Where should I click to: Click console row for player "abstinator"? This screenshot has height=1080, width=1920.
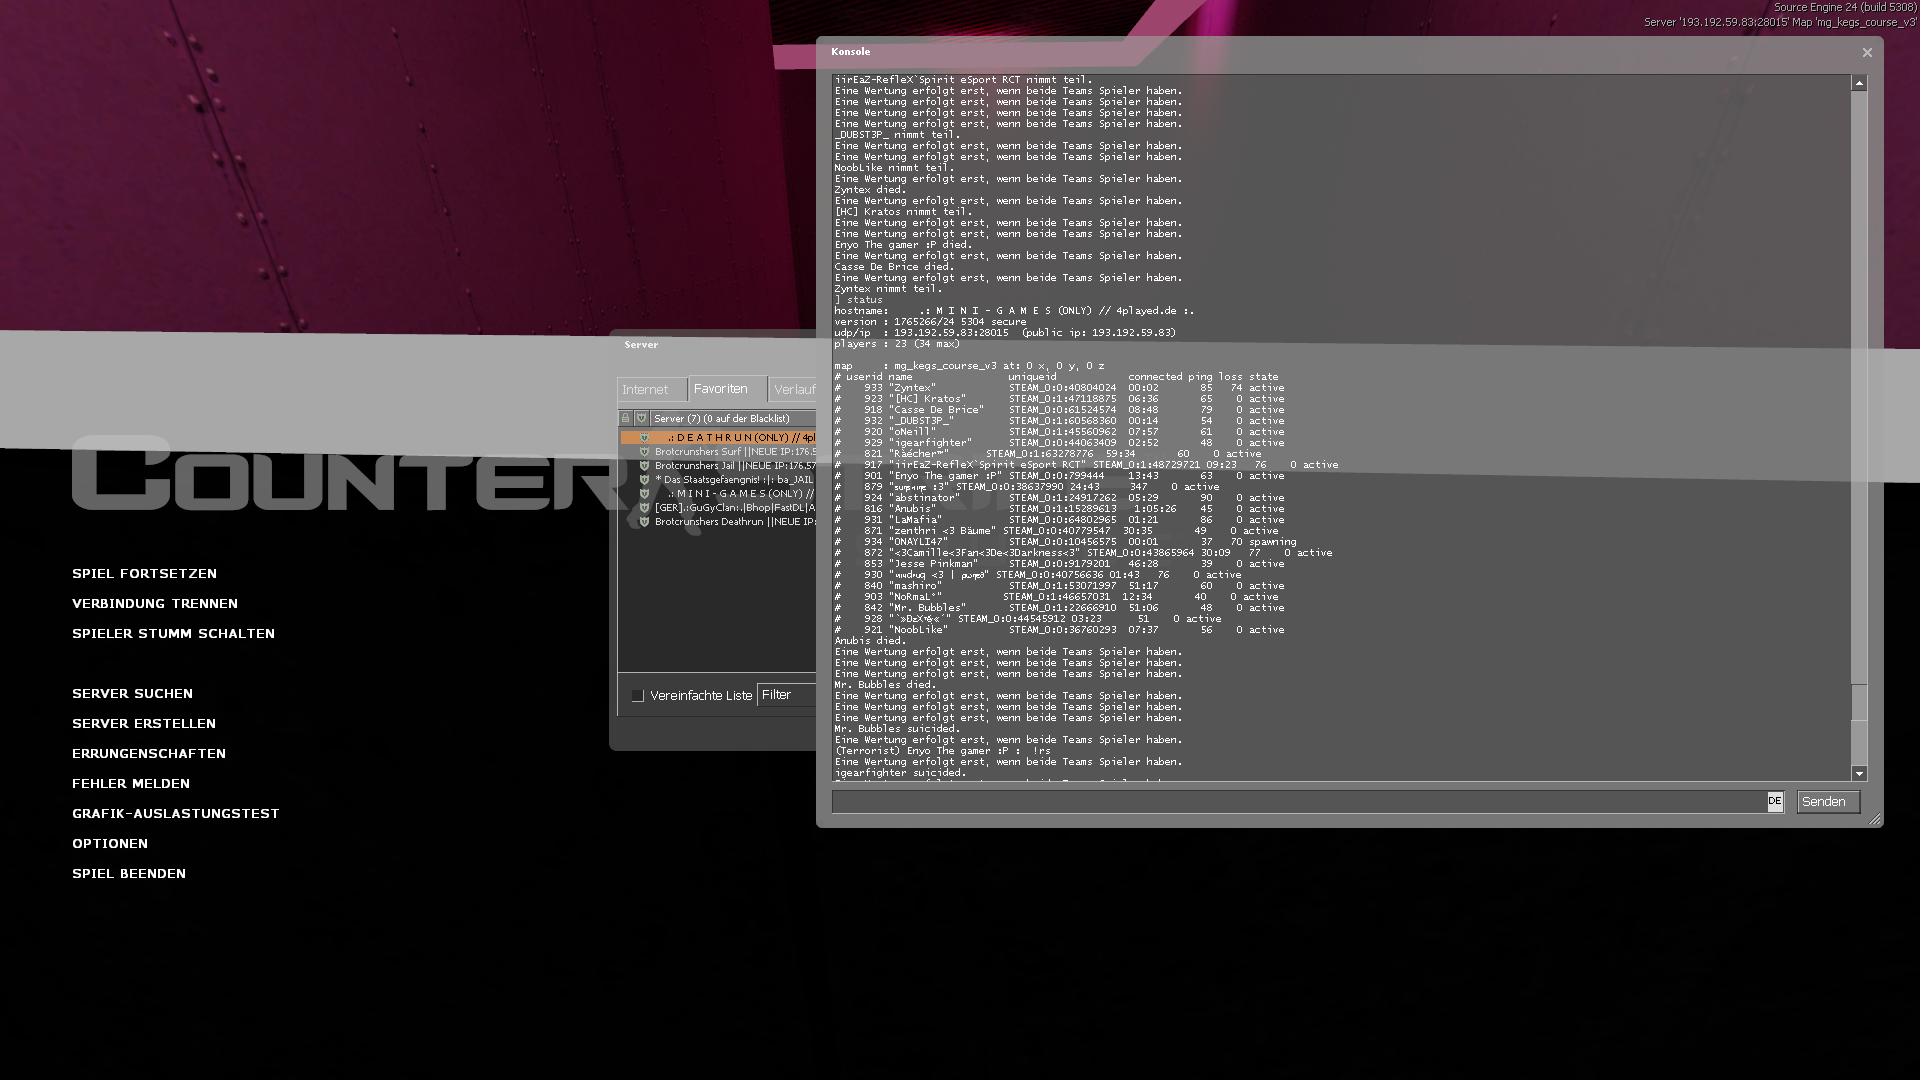pos(1060,498)
